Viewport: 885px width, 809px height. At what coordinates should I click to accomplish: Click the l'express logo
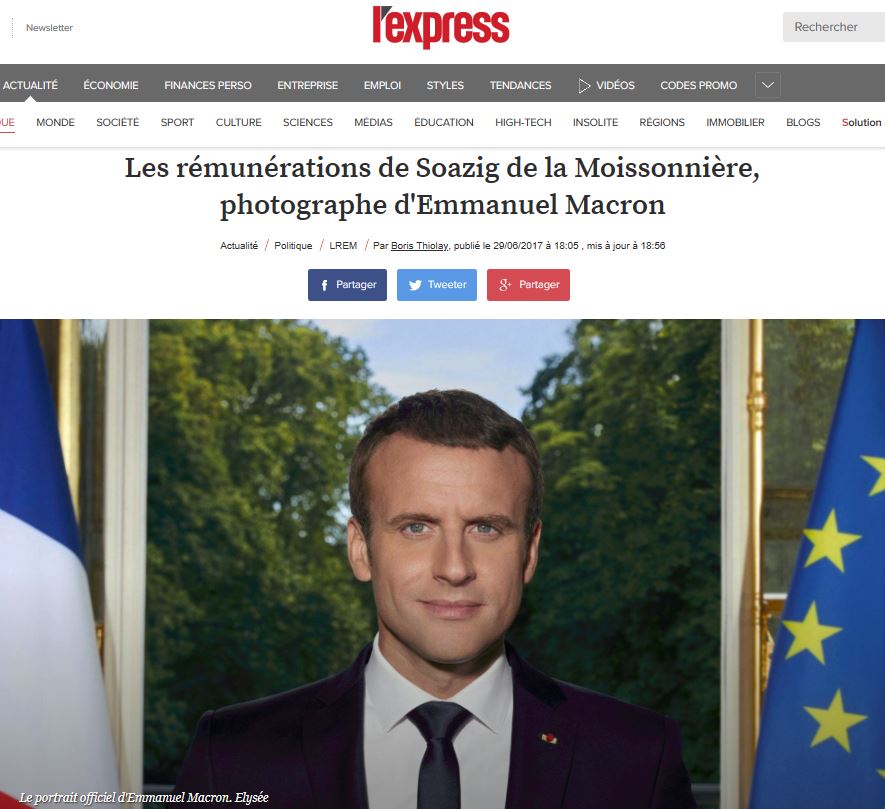[441, 27]
